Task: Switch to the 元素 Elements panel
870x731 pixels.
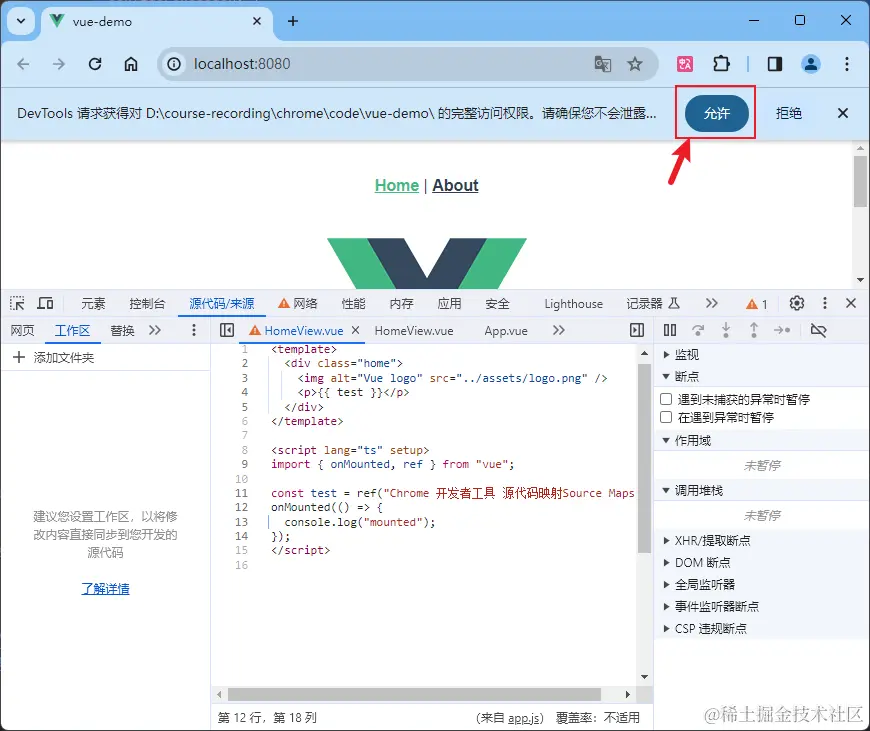Action: point(93,304)
